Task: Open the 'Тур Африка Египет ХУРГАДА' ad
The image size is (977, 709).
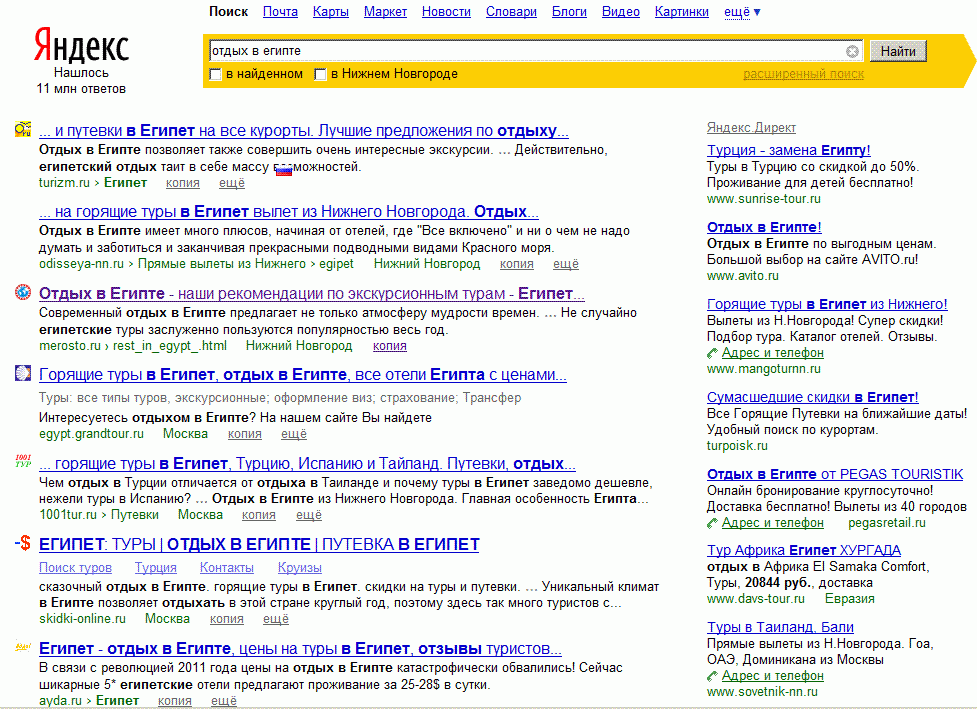Action: [x=804, y=551]
